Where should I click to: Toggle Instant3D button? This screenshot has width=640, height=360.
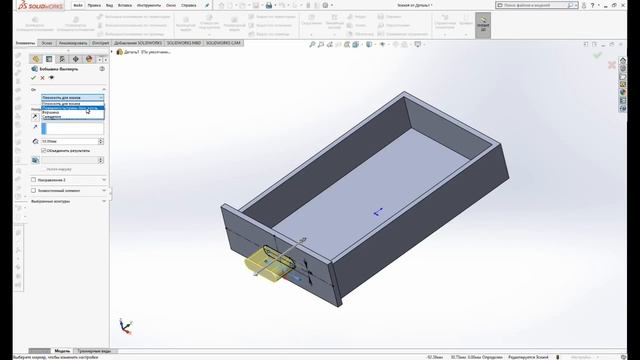pos(483,25)
